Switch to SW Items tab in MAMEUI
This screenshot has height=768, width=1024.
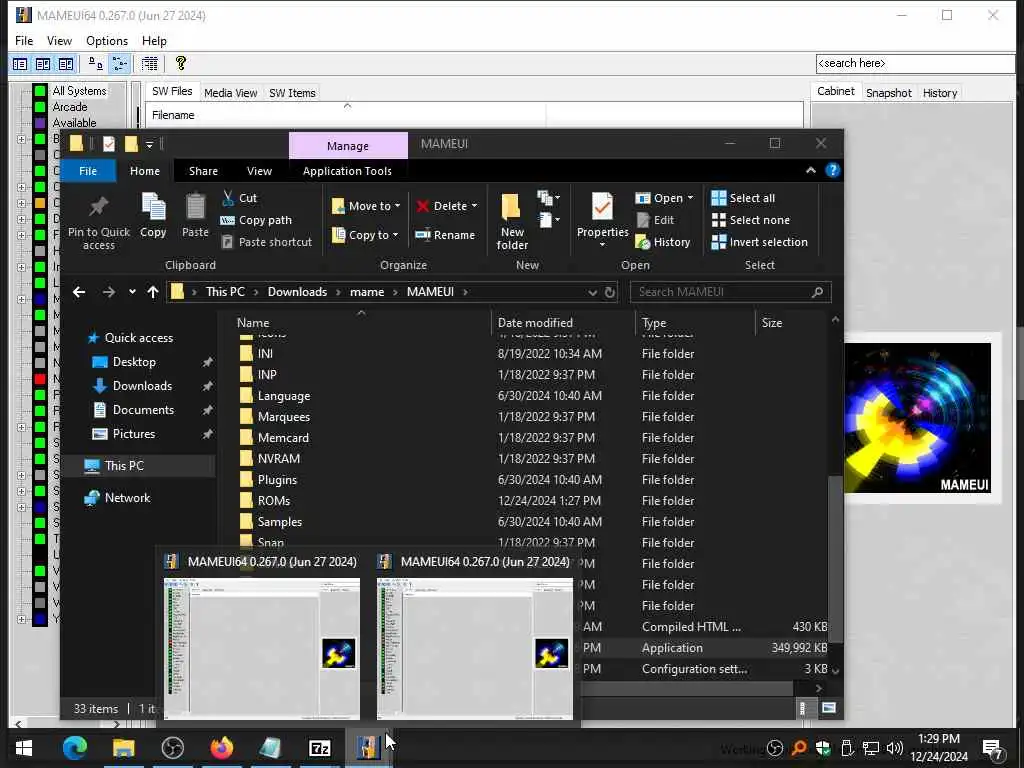293,93
